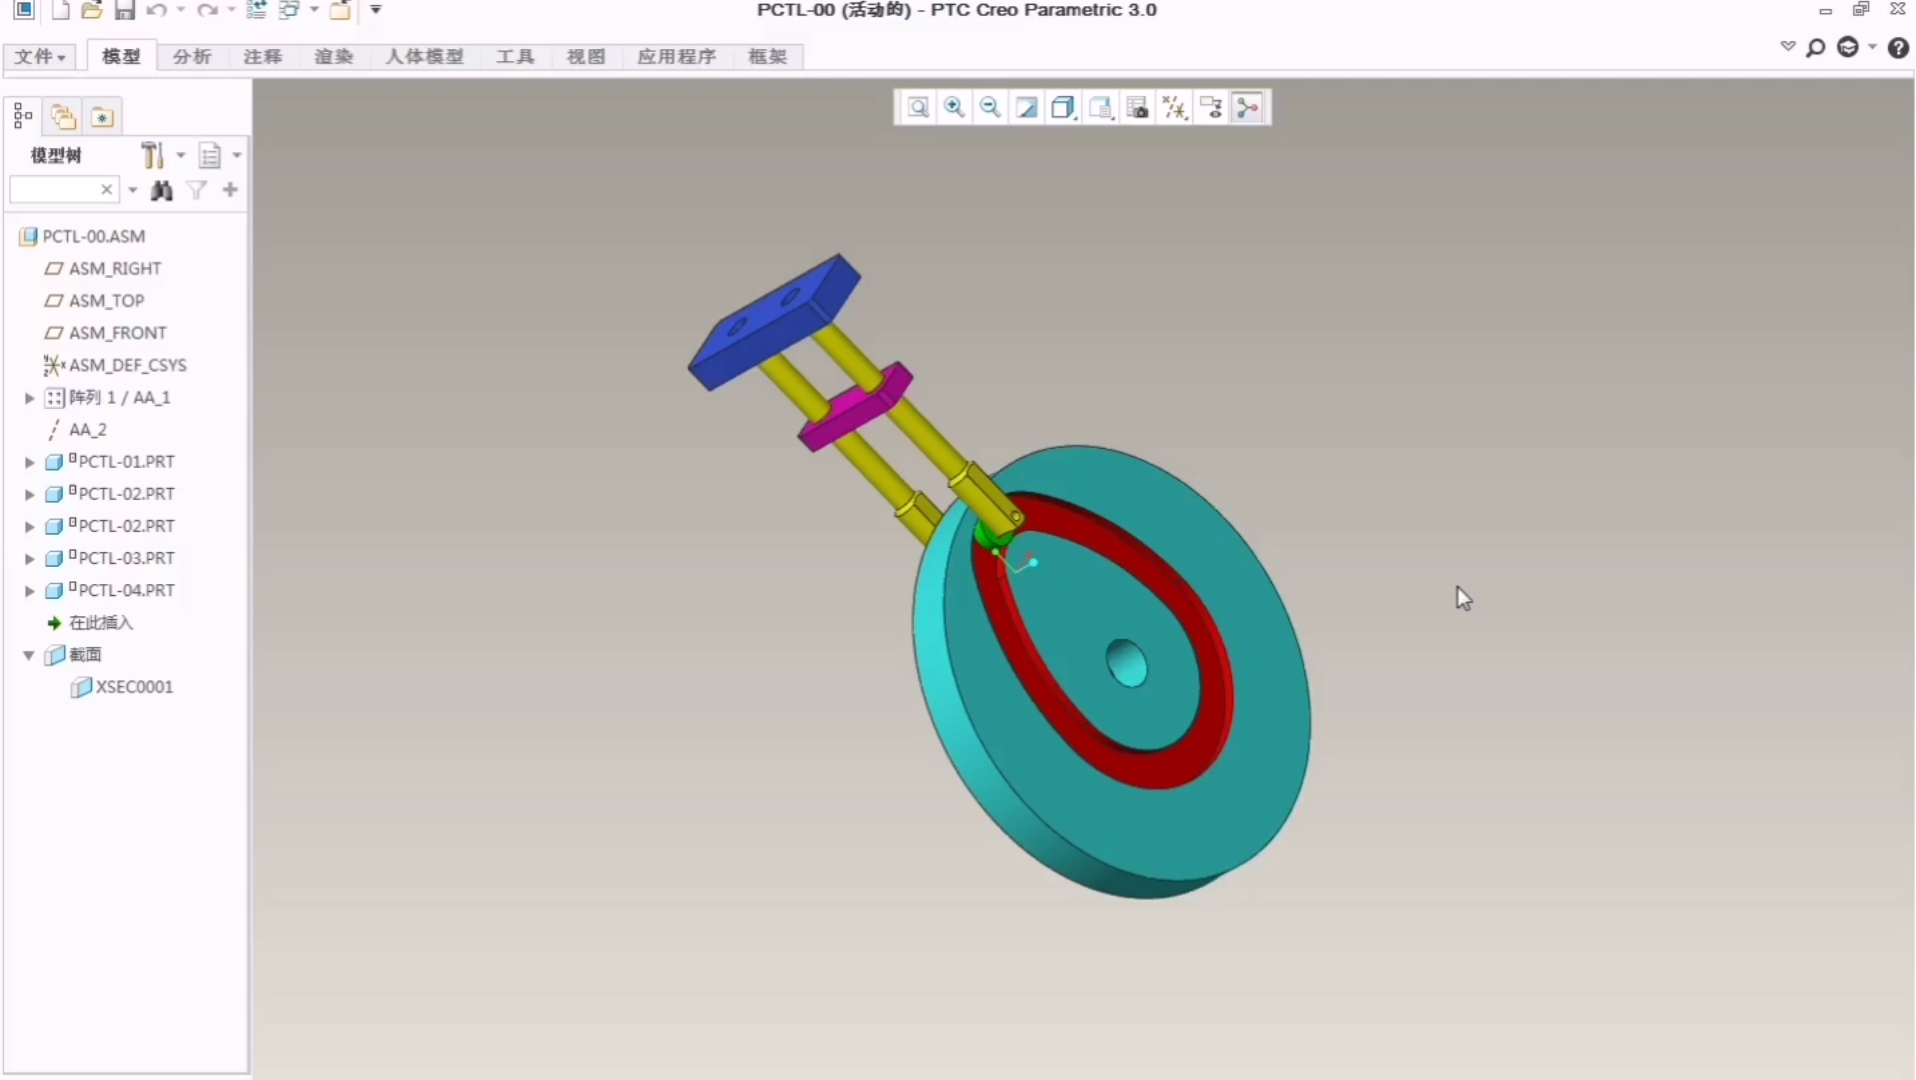Switch to the 模型 ribbon tab
This screenshot has width=1916, height=1080.
coord(122,57)
